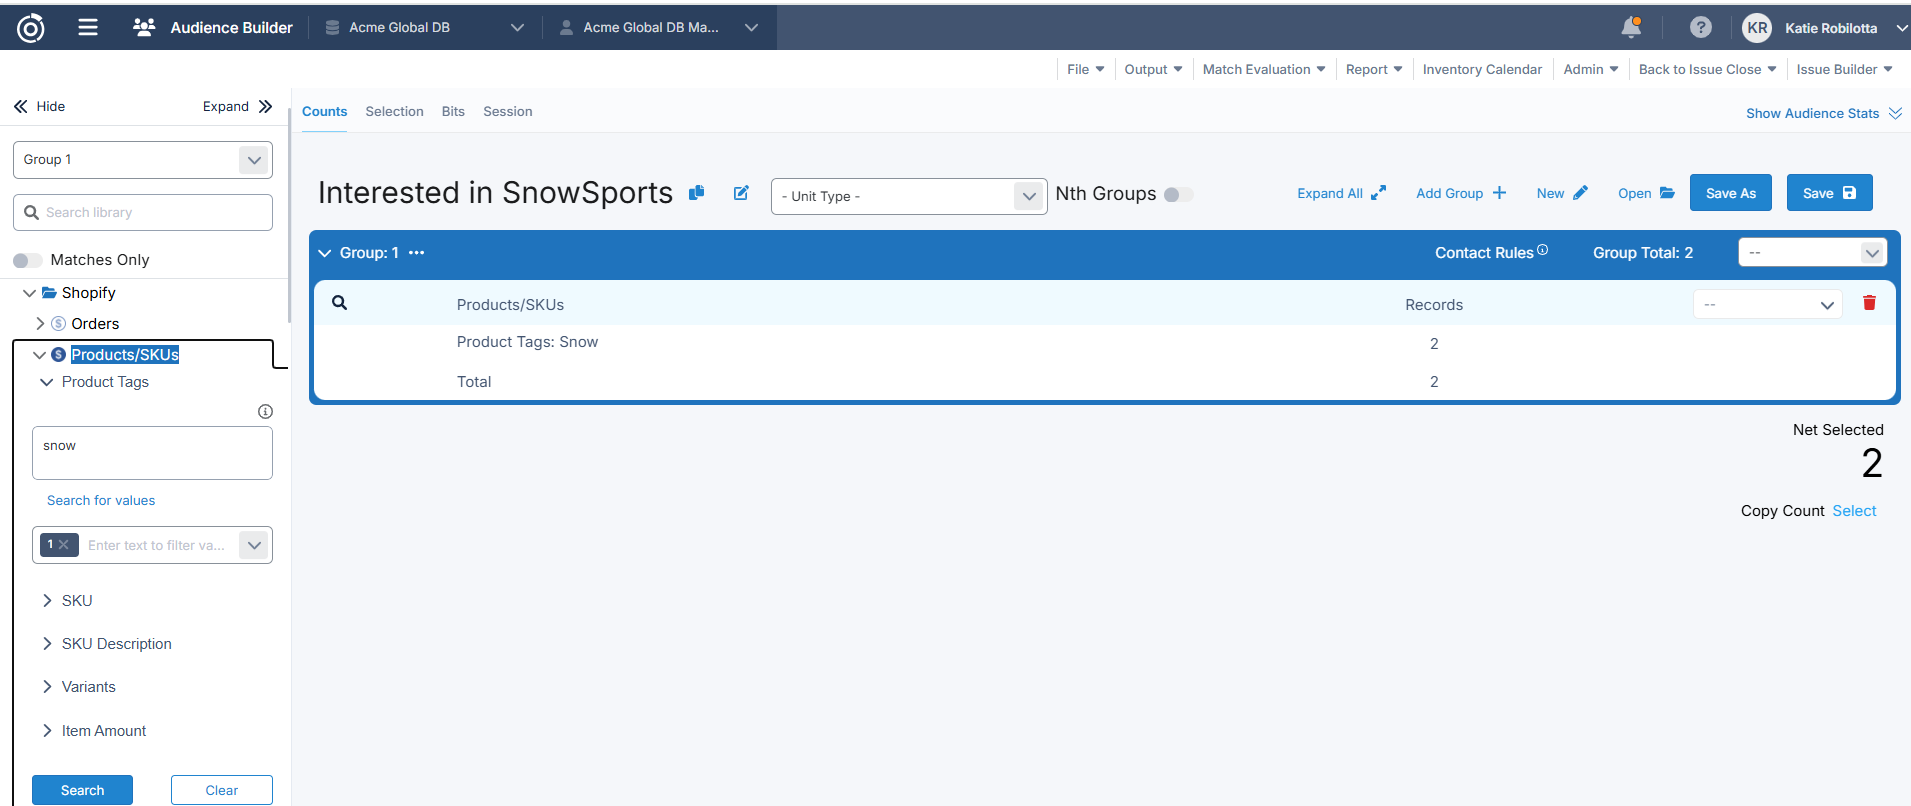The height and width of the screenshot is (806, 1911).
Task: Open the Match Evaluation menu
Action: [x=1263, y=69]
